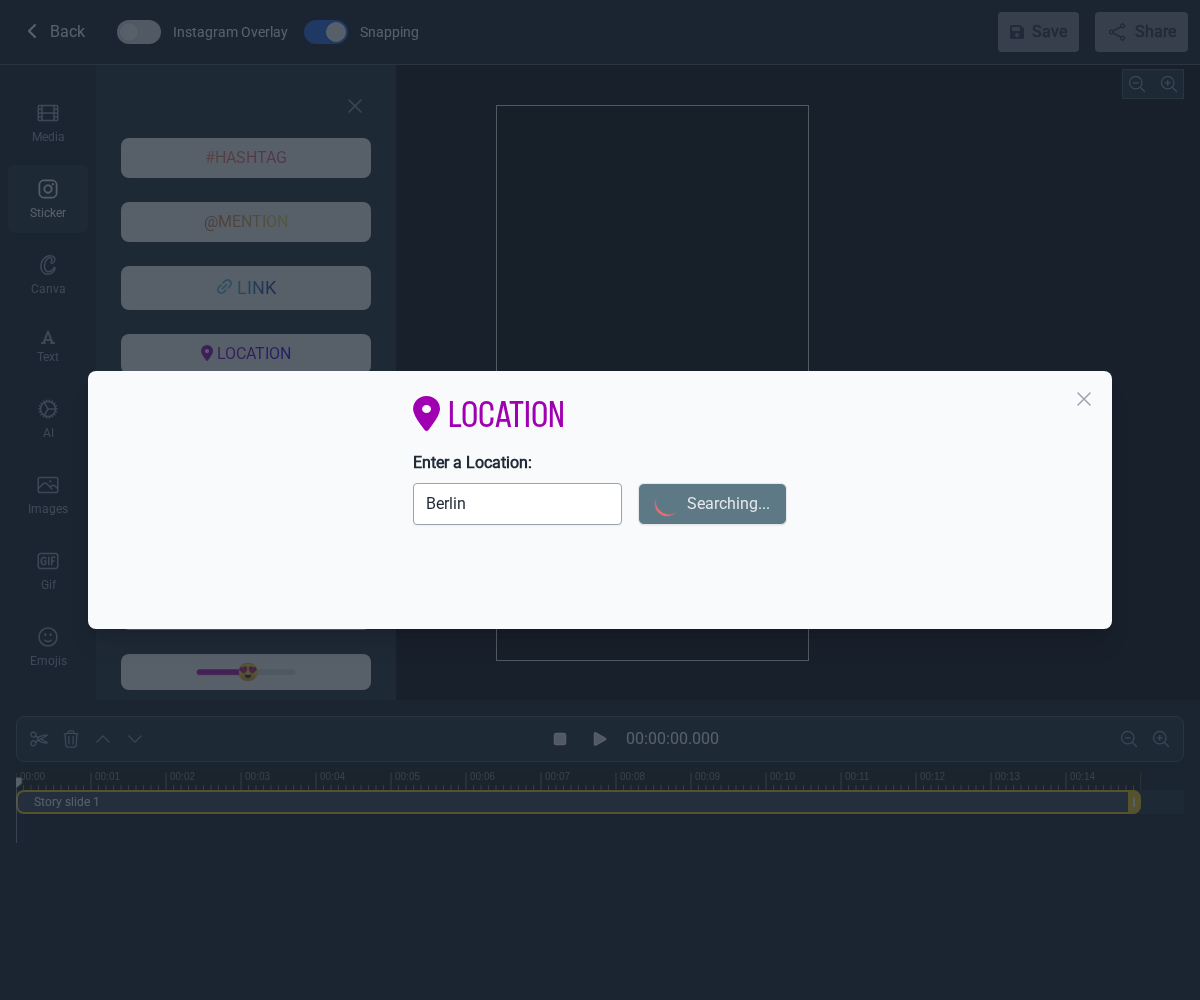Select the scissors cut tool

click(38, 738)
